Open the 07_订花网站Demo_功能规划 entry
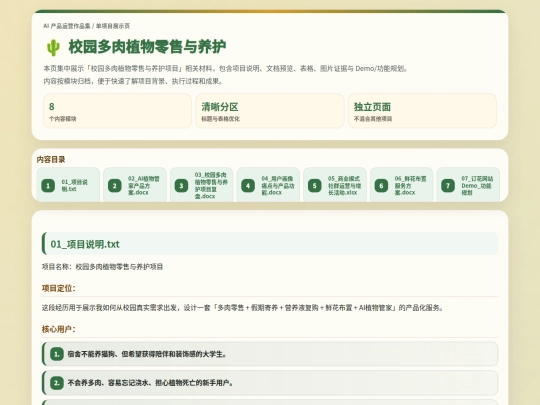540x405 pixels. pyautogui.click(x=468, y=185)
